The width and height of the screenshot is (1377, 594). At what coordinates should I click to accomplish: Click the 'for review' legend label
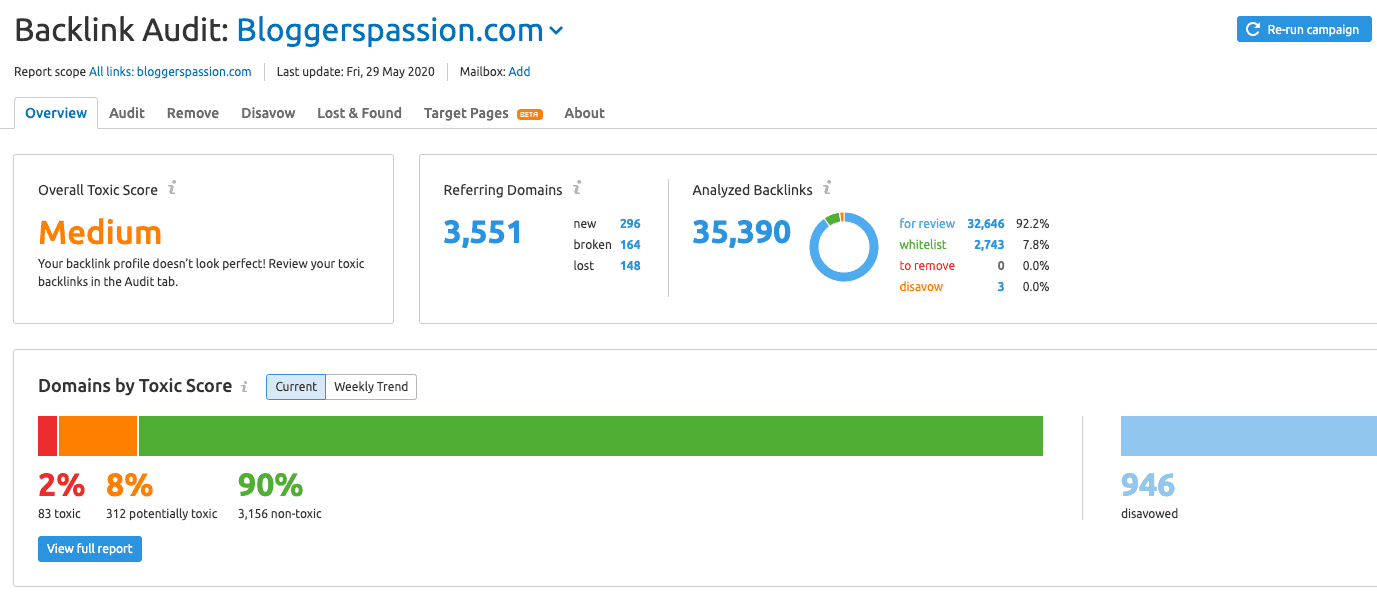tap(927, 224)
